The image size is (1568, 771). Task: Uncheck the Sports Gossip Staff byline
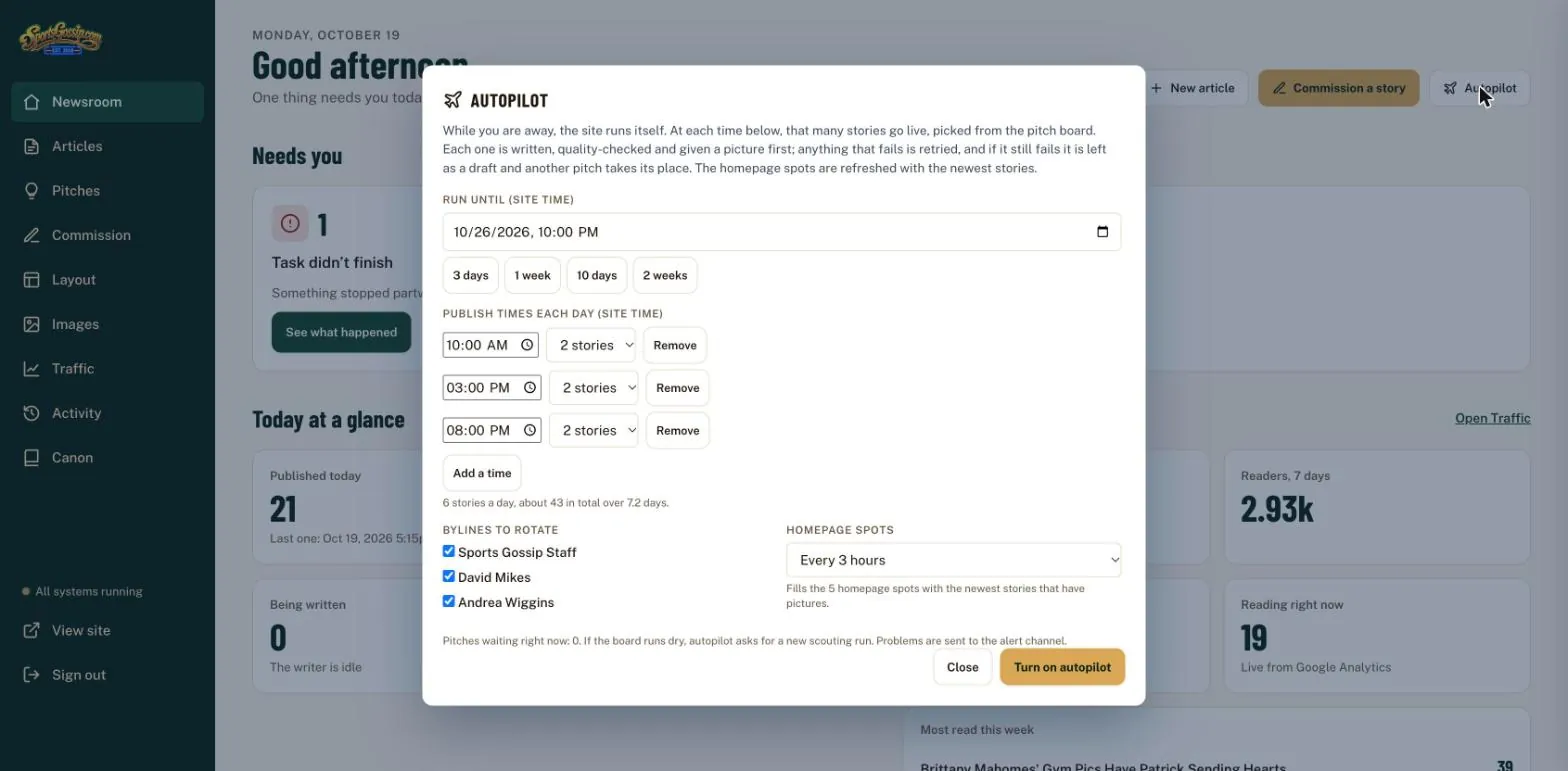click(449, 551)
